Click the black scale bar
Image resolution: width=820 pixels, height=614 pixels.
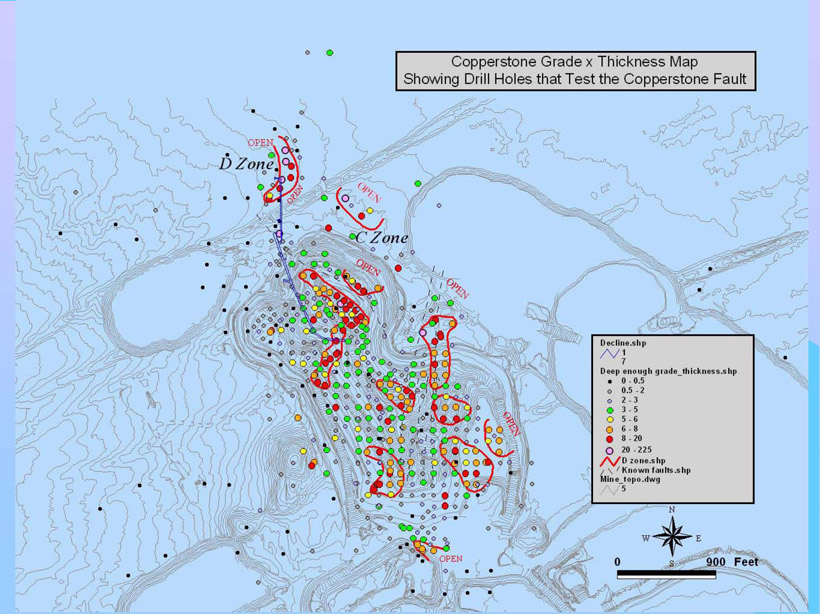tap(666, 574)
